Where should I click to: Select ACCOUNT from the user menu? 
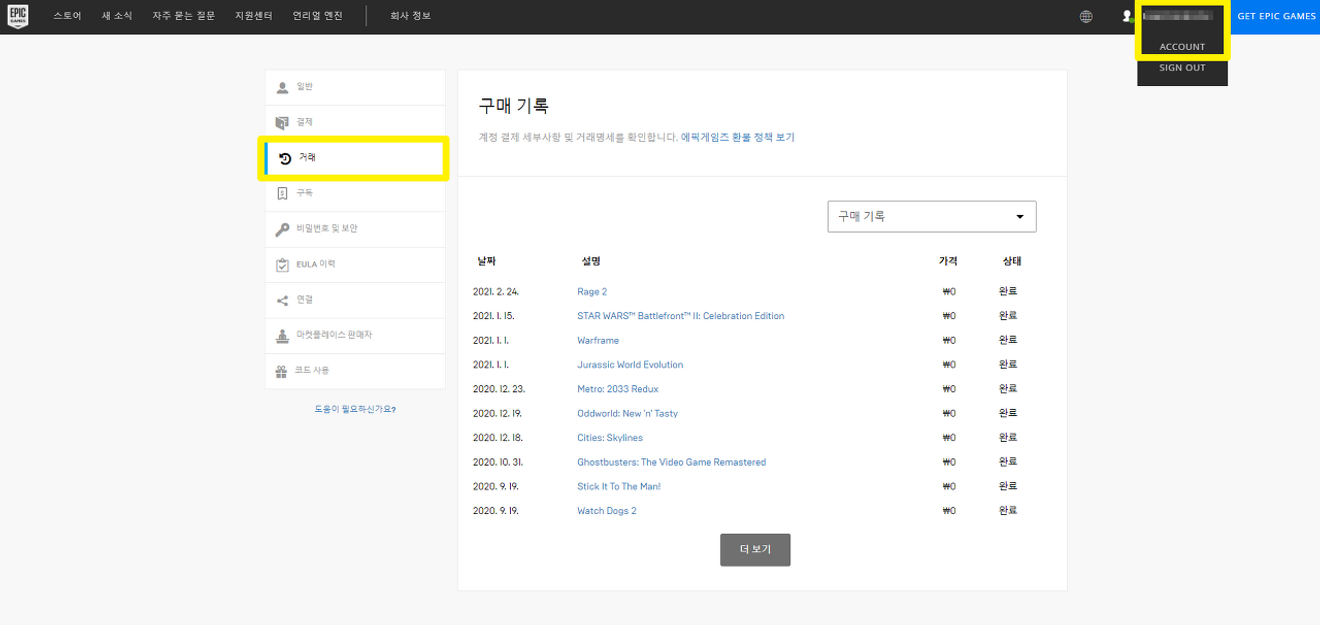(x=1182, y=47)
